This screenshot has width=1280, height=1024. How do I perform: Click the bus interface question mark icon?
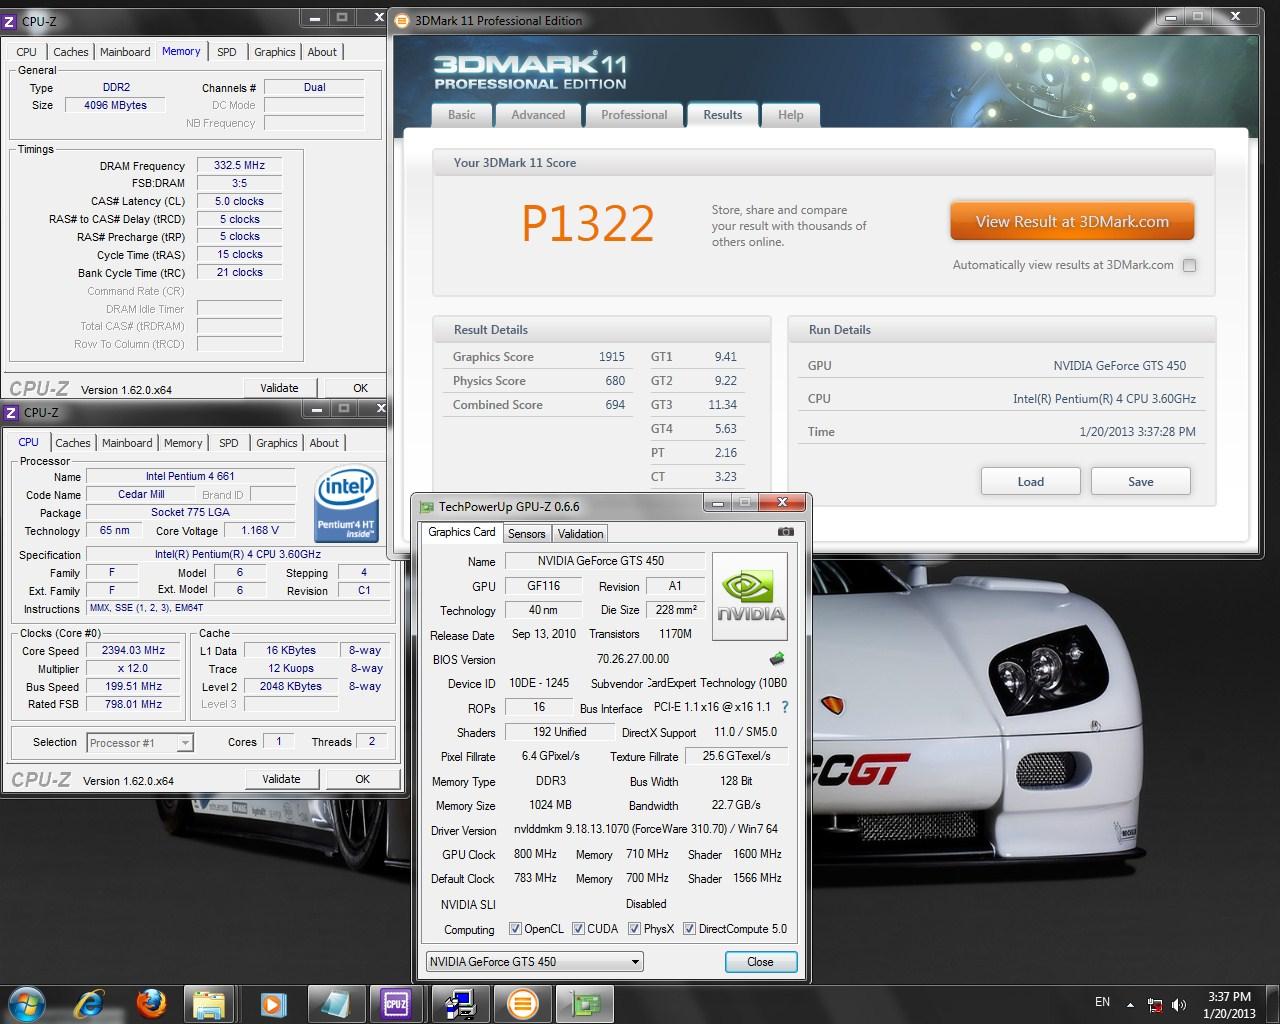(x=785, y=707)
